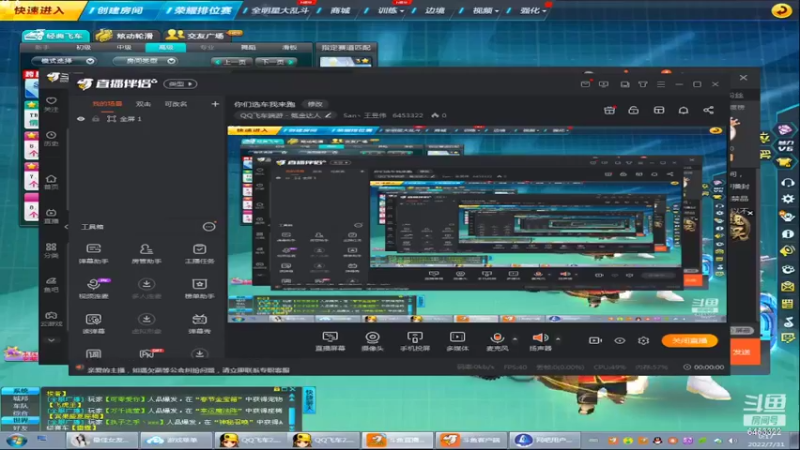Click 关闭直播 orange button
The width and height of the screenshot is (800, 450).
(689, 340)
